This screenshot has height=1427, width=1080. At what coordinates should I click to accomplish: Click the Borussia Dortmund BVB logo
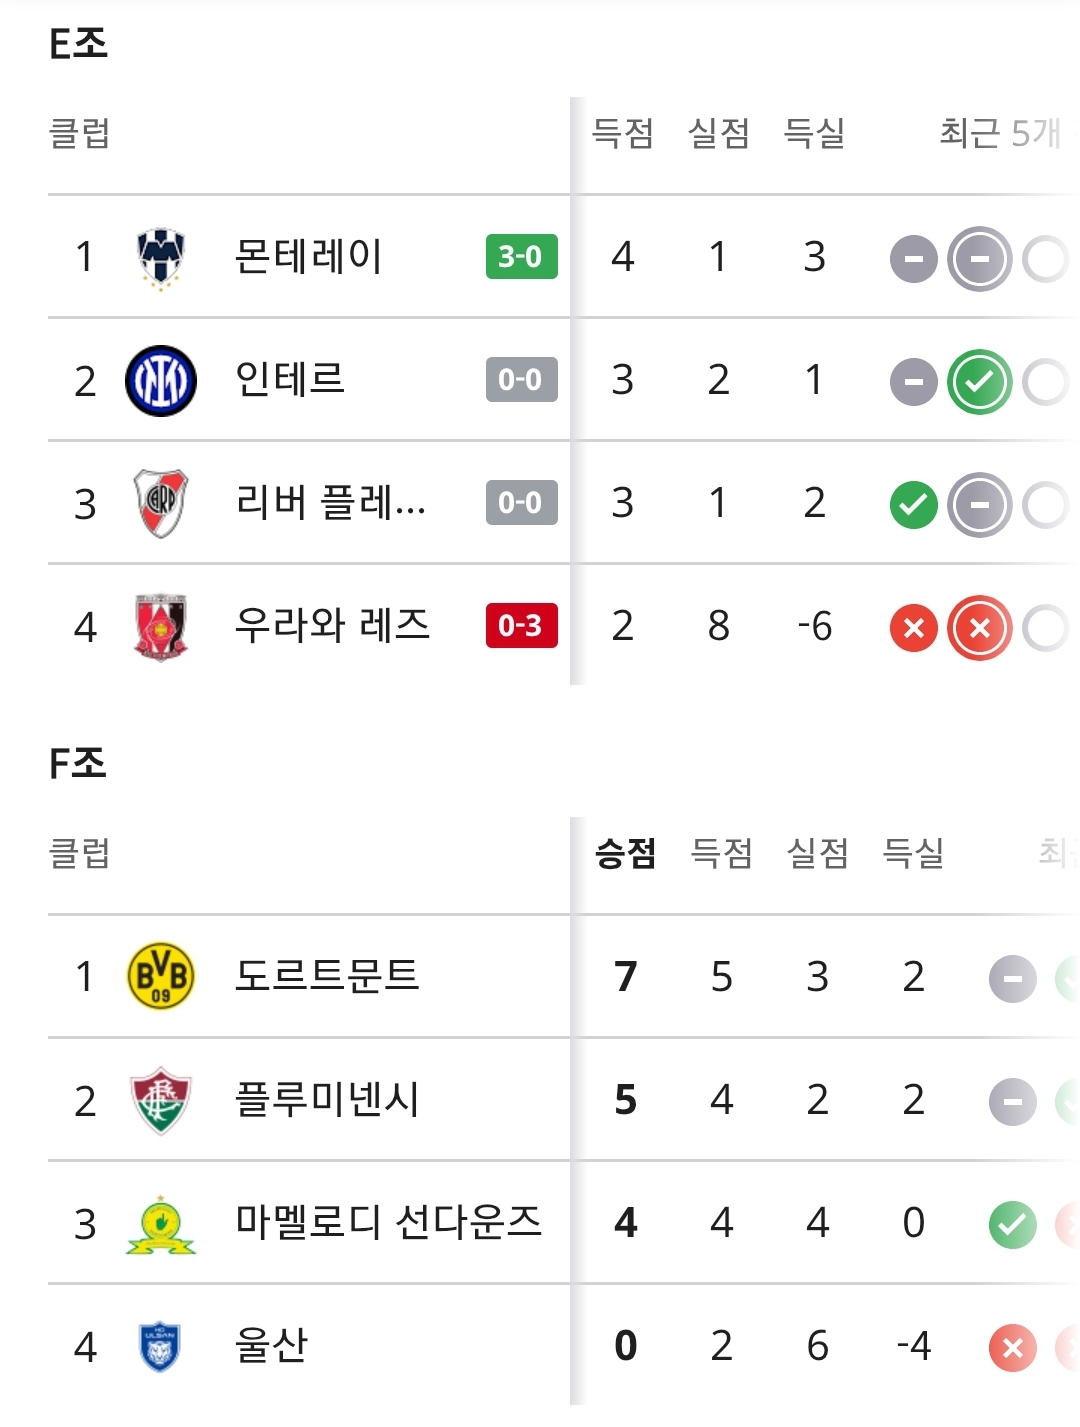(161, 976)
